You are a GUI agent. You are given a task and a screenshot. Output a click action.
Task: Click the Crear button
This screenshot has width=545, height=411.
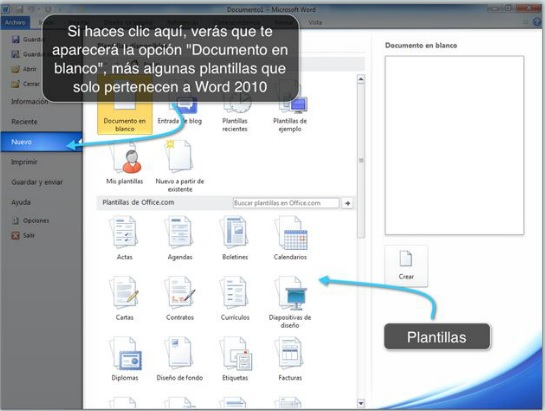click(x=406, y=266)
